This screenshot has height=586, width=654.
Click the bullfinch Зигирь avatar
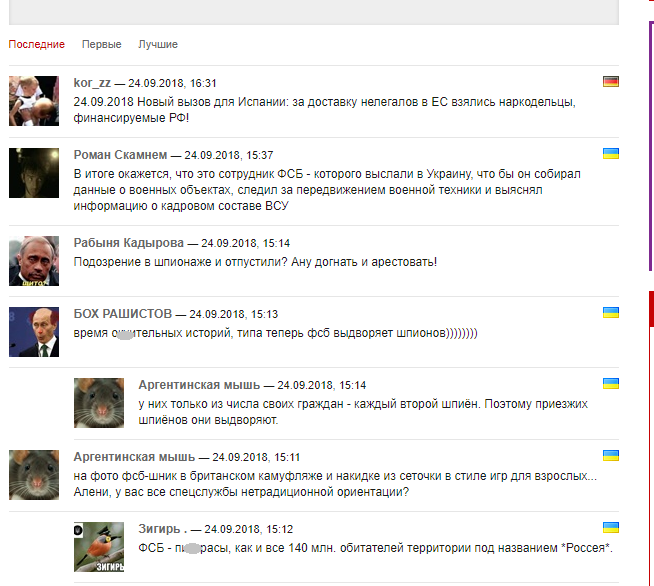99,547
